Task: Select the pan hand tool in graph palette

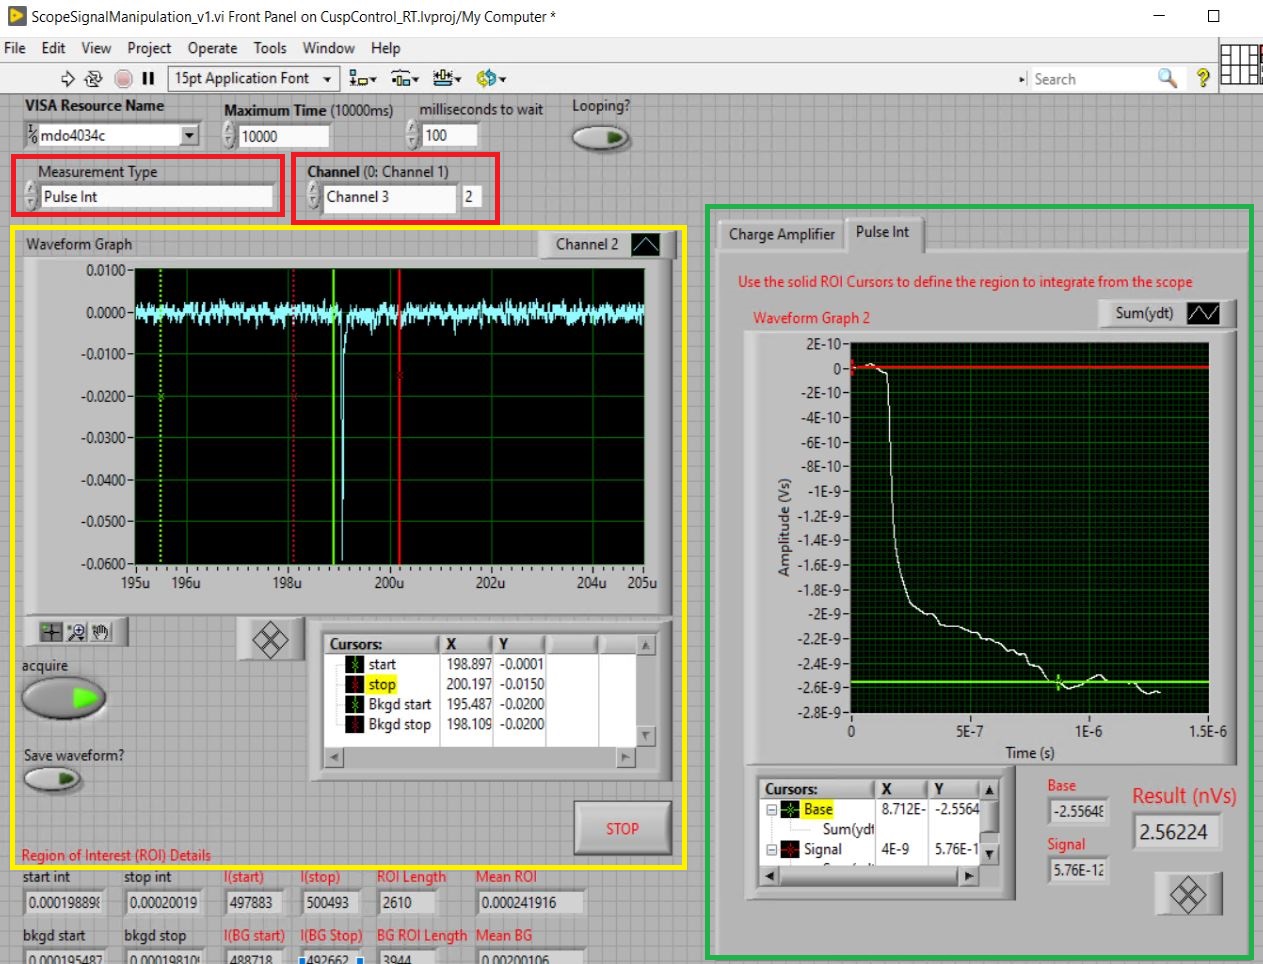Action: 101,632
